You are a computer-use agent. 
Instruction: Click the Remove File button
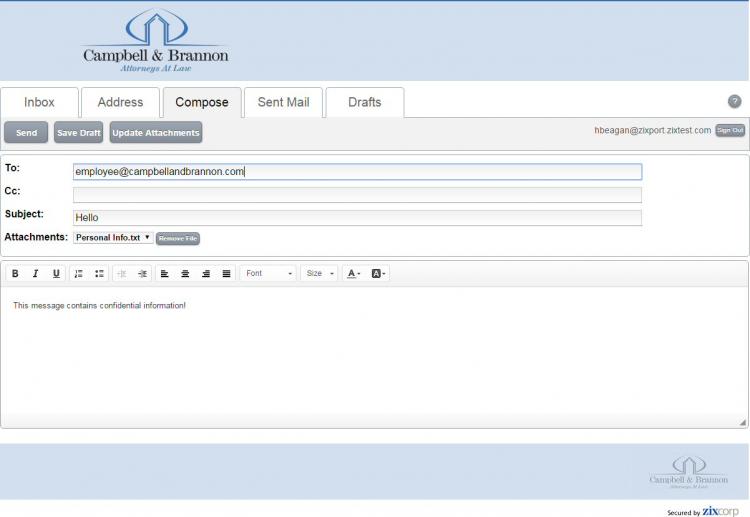[178, 238]
